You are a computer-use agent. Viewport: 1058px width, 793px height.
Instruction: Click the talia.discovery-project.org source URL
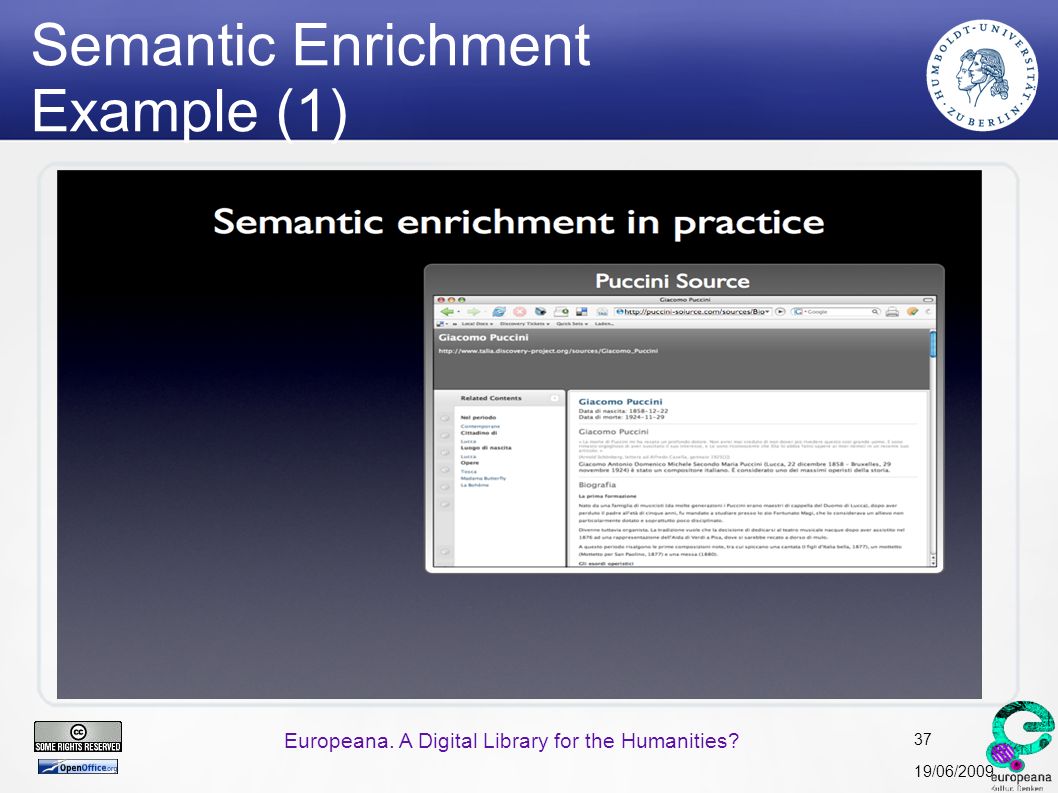(x=548, y=351)
